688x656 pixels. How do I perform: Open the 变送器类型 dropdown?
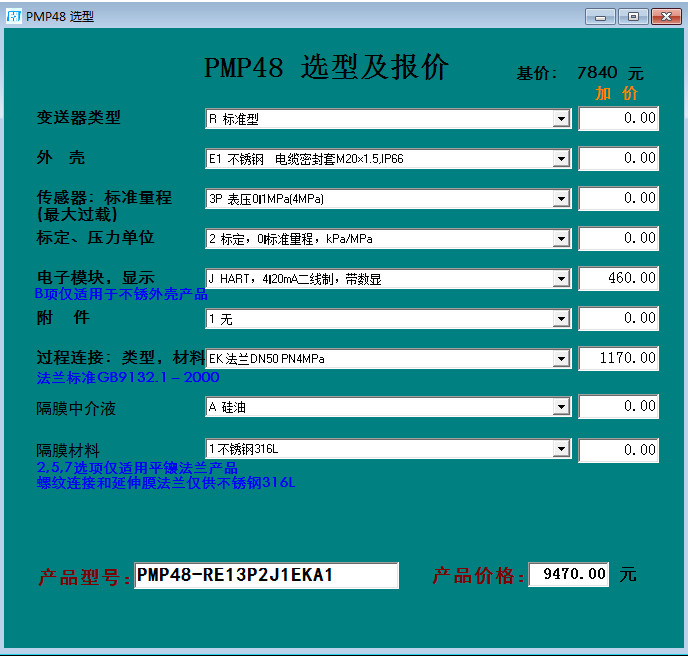click(561, 119)
